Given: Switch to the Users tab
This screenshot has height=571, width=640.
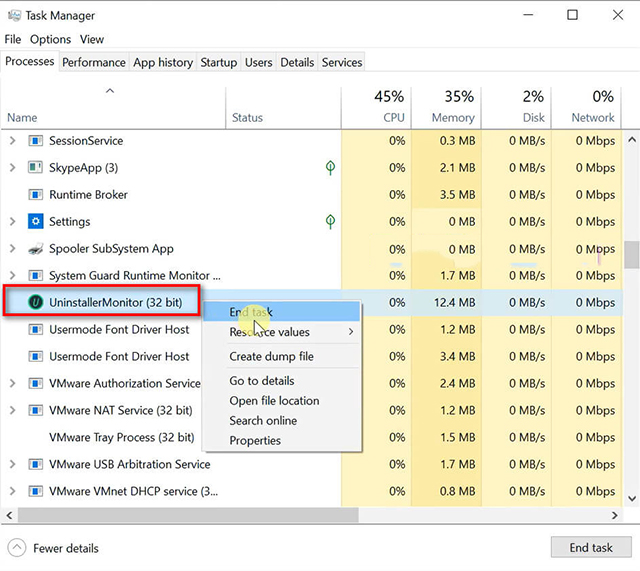Looking at the screenshot, I should (x=258, y=62).
